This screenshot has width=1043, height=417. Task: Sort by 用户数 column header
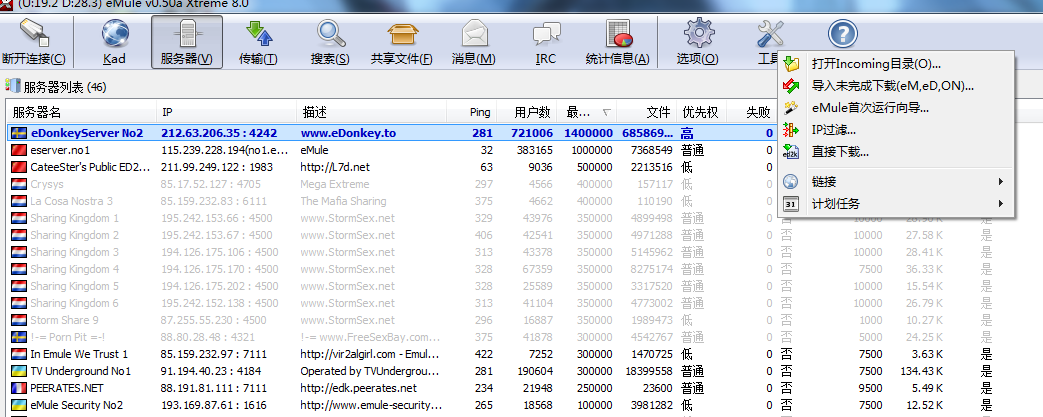click(525, 112)
